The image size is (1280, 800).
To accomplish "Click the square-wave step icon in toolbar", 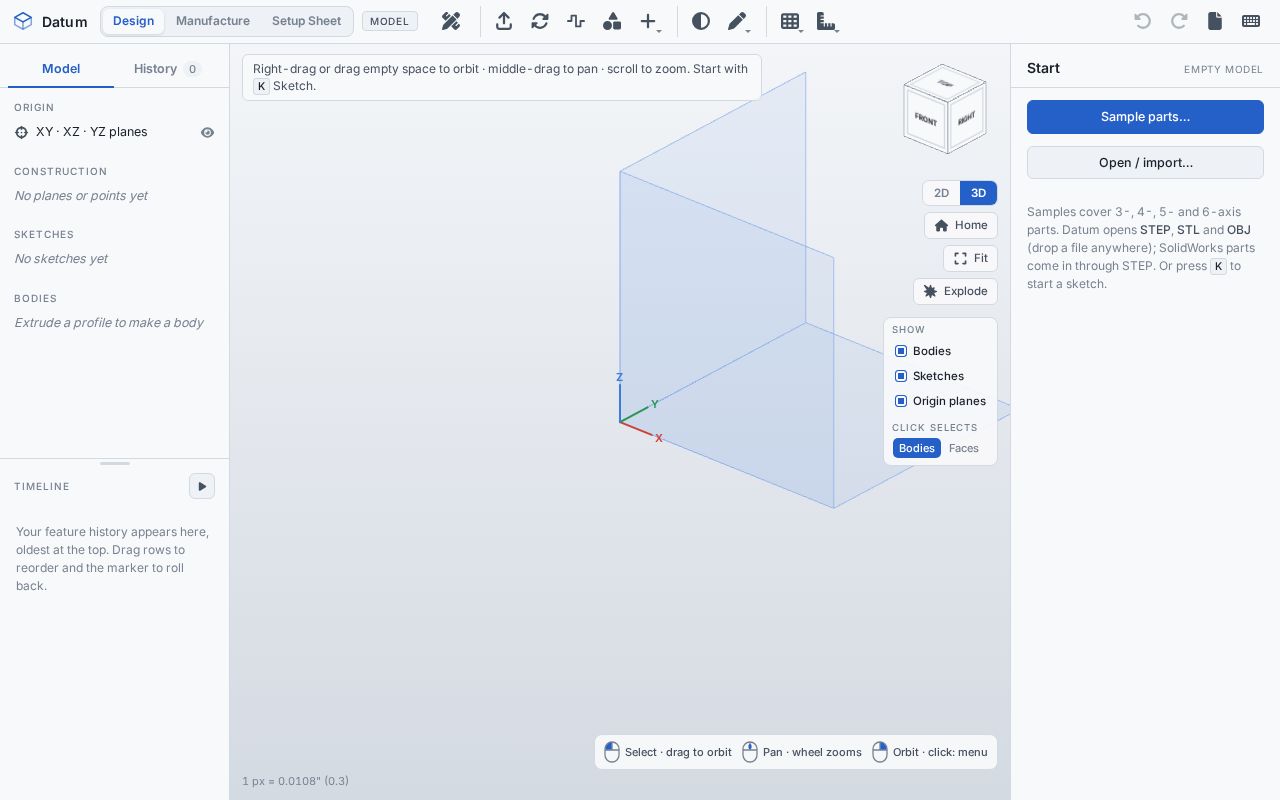I will (x=576, y=21).
